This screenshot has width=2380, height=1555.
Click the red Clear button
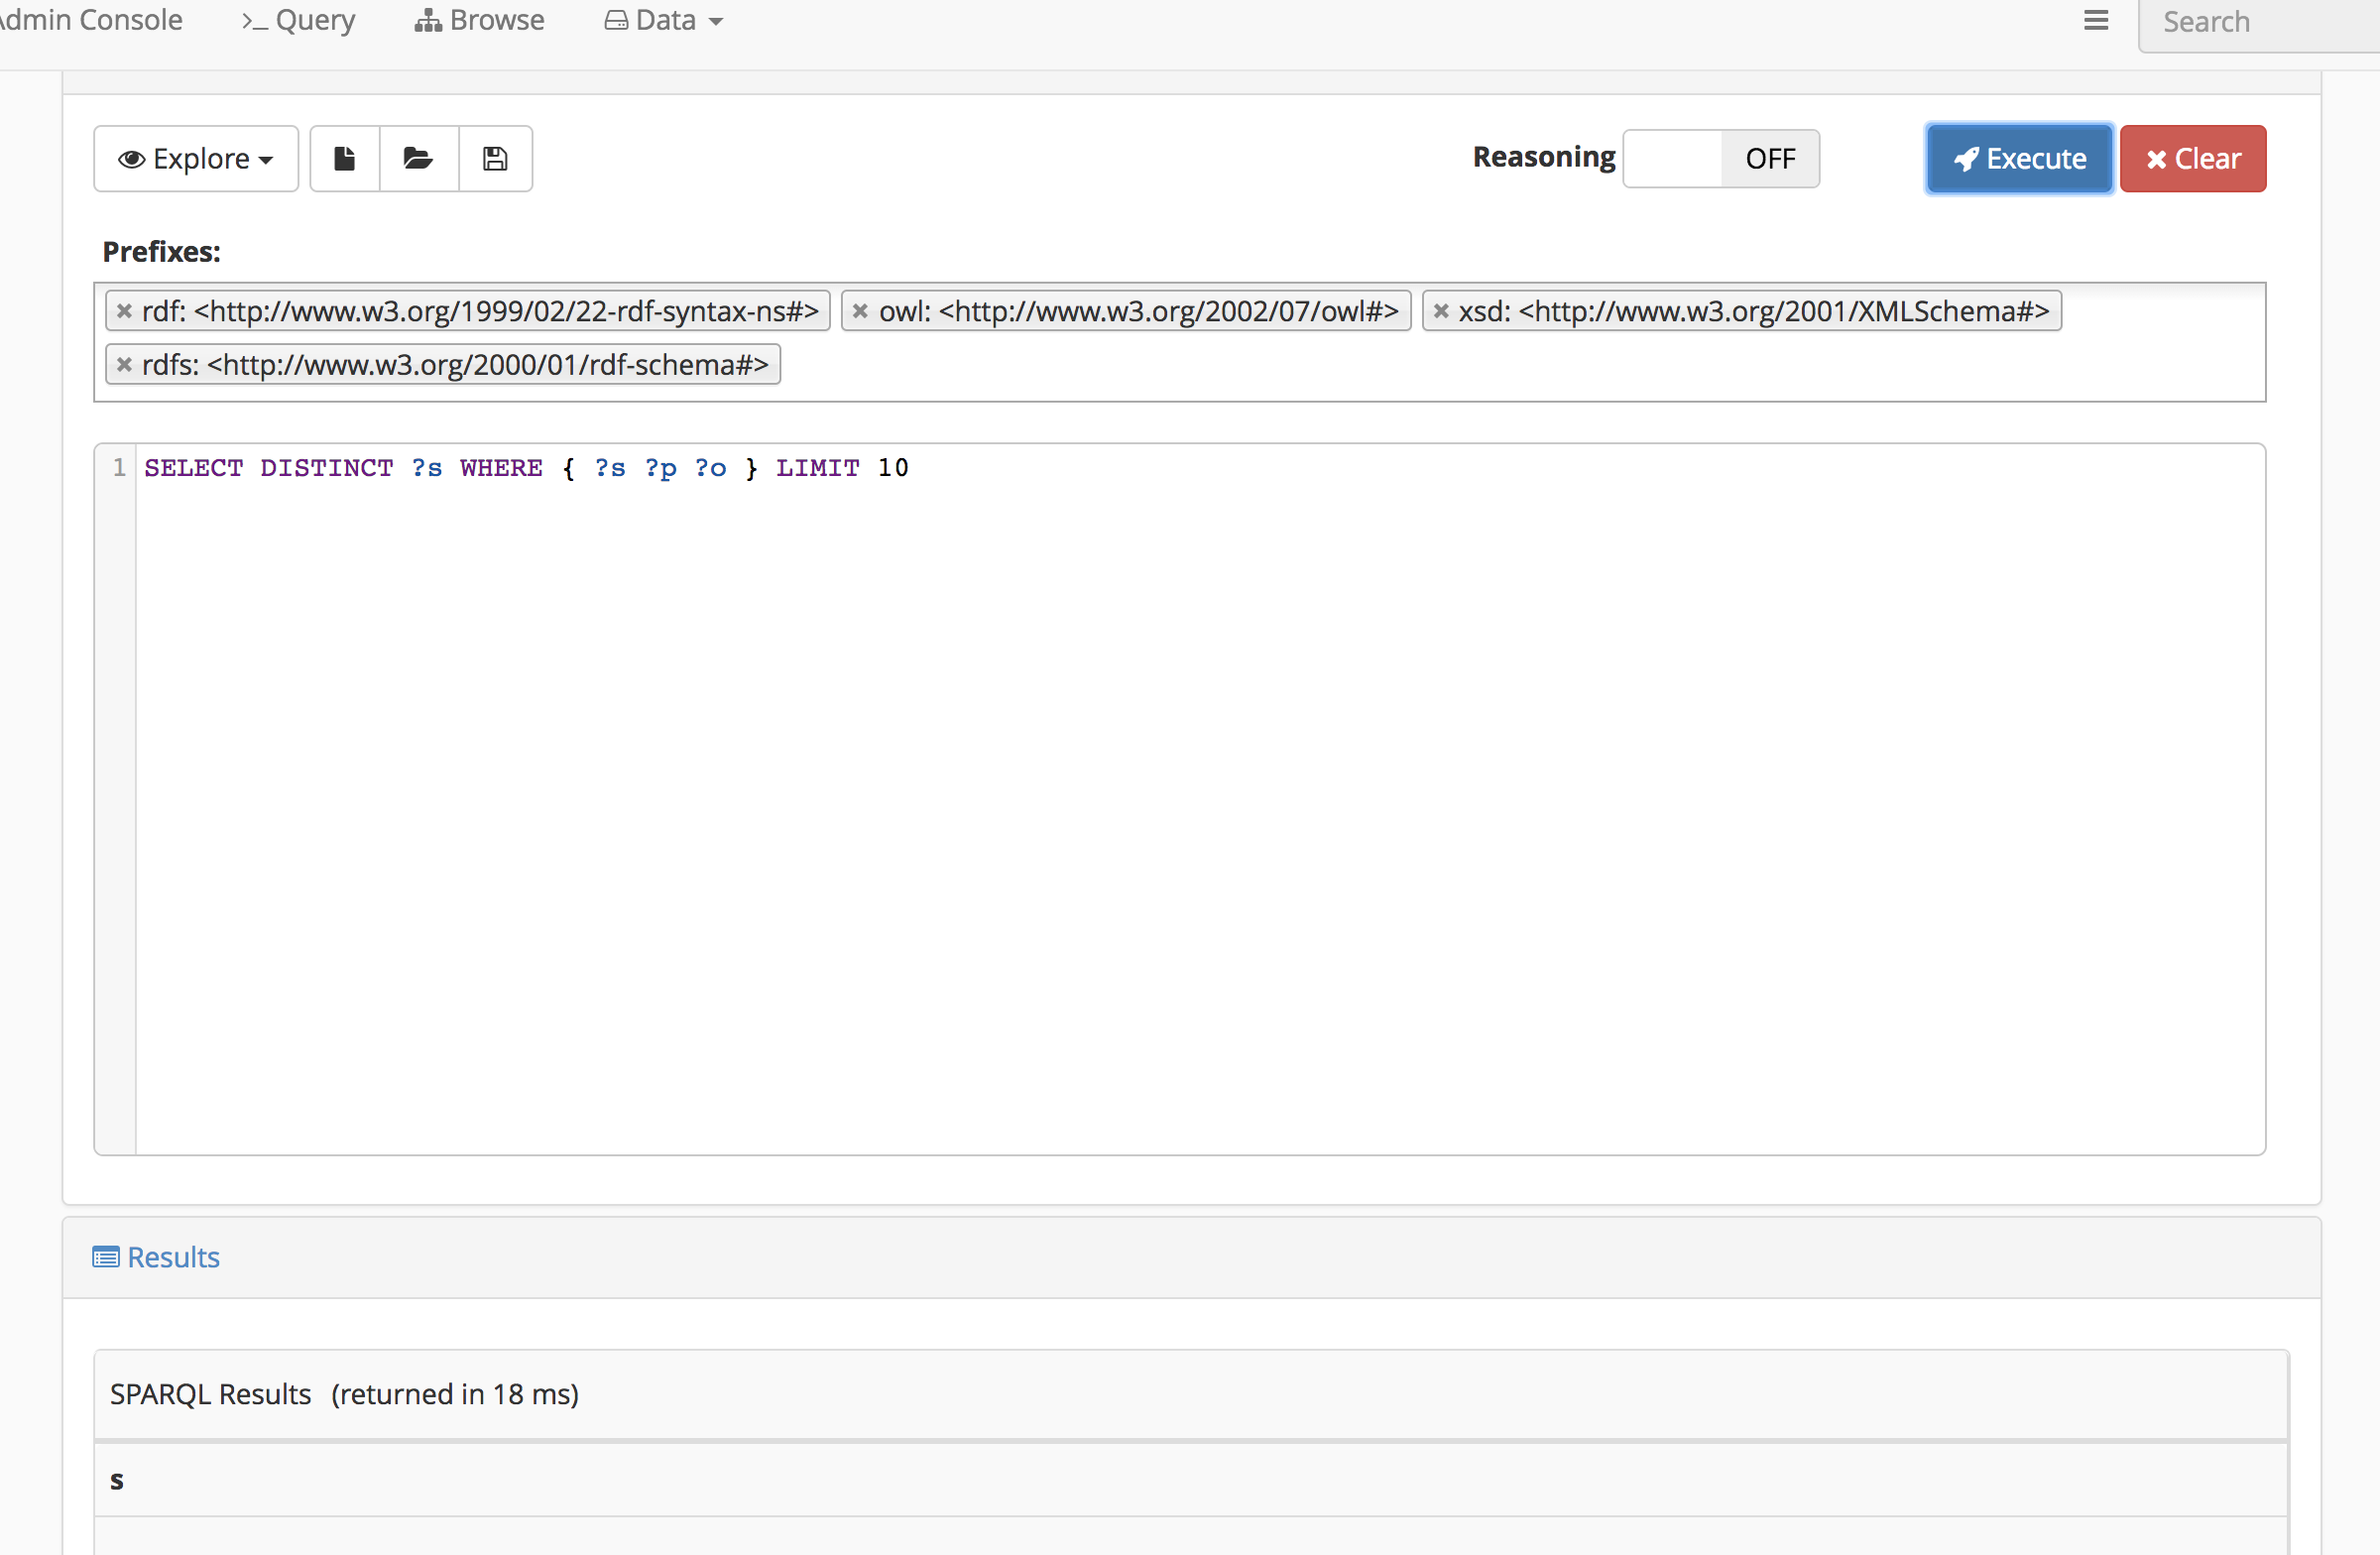pos(2192,158)
